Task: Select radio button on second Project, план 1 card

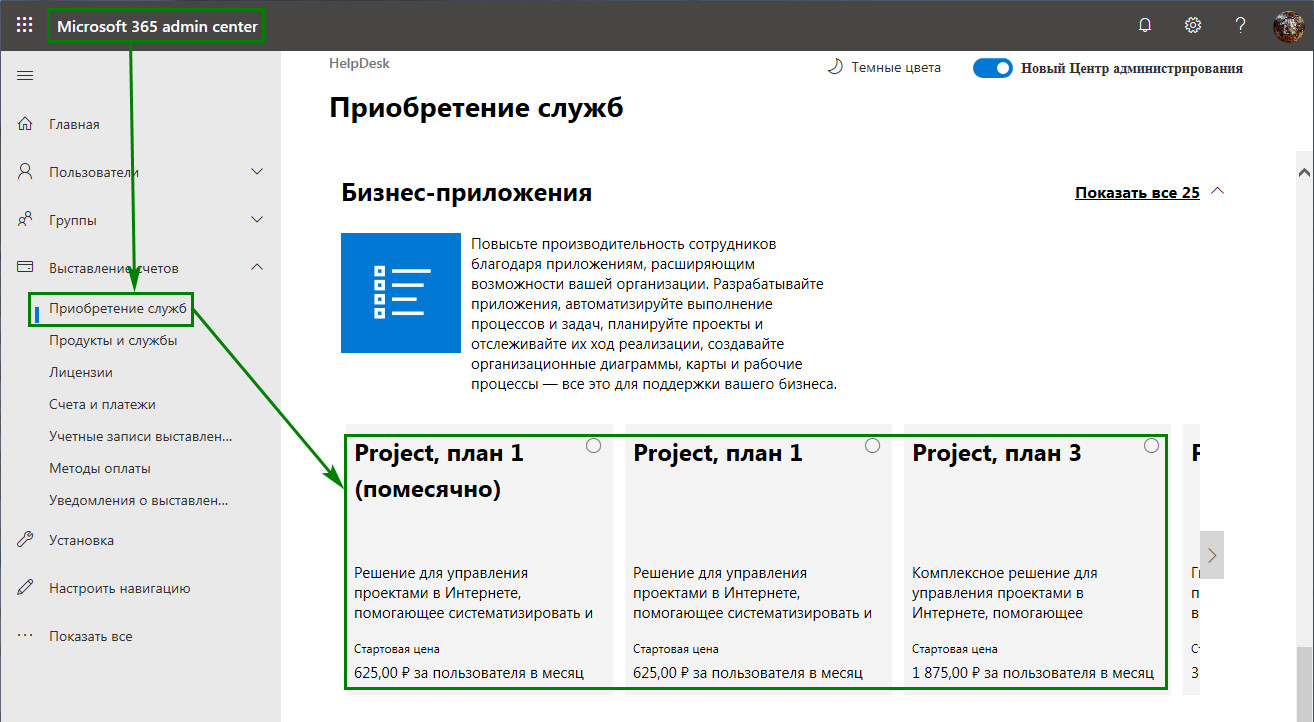Action: pos(872,446)
